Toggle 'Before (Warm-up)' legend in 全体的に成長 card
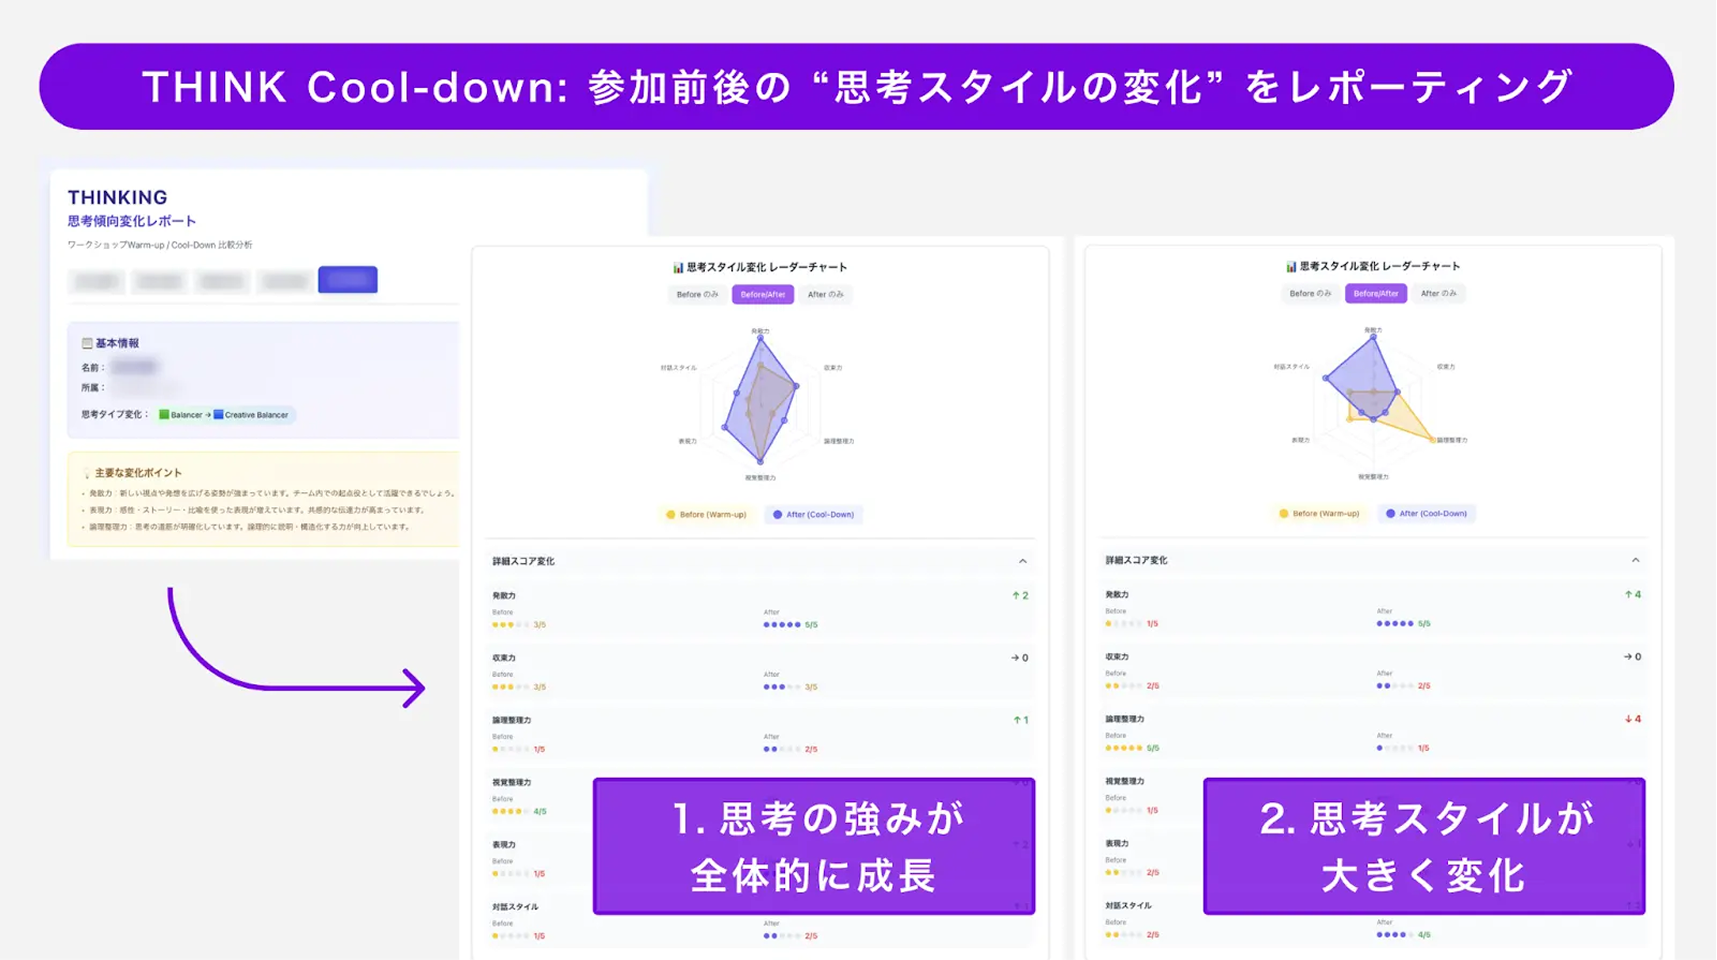1717x960 pixels. click(x=706, y=515)
